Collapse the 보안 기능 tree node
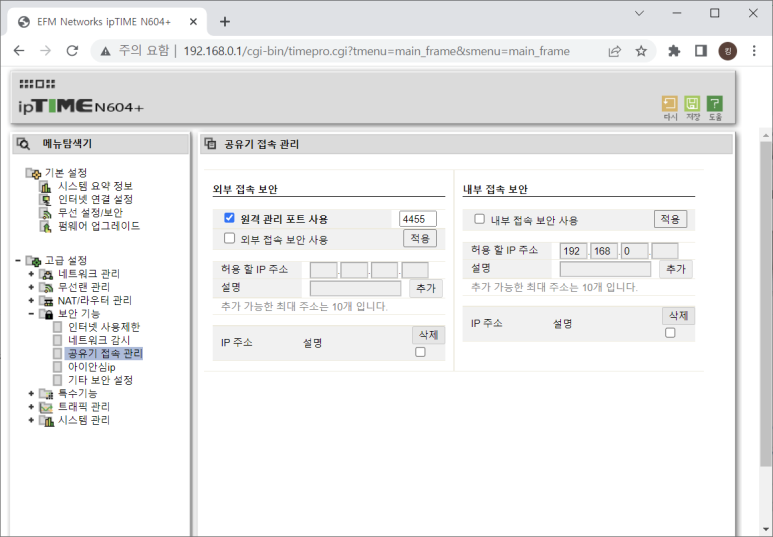This screenshot has height=537, width=773. click(31, 314)
